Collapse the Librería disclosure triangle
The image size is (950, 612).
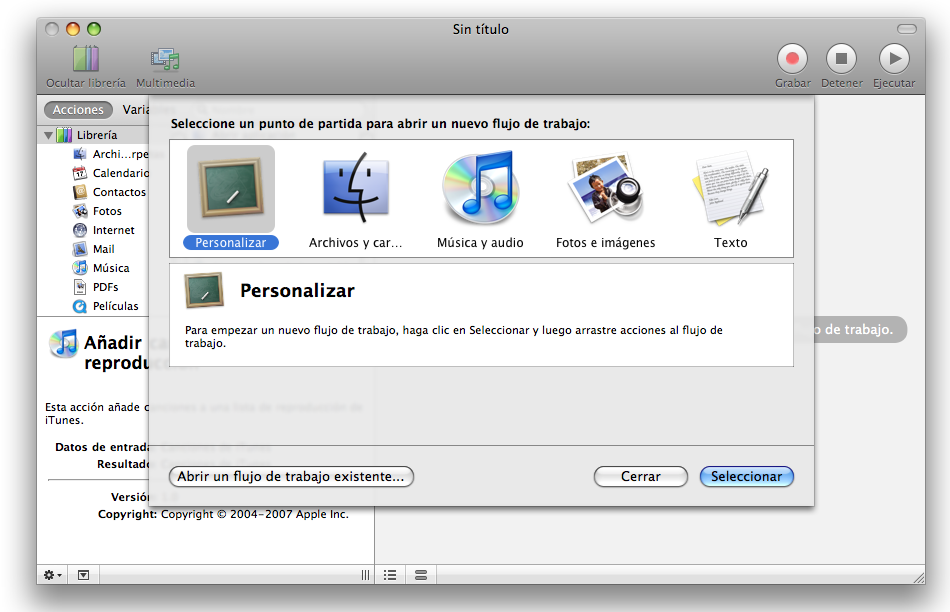coord(48,135)
